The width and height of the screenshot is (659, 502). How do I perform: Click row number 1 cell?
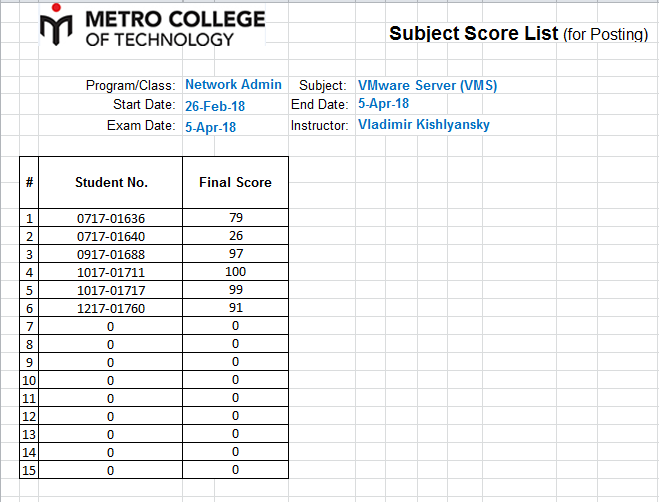(29, 218)
